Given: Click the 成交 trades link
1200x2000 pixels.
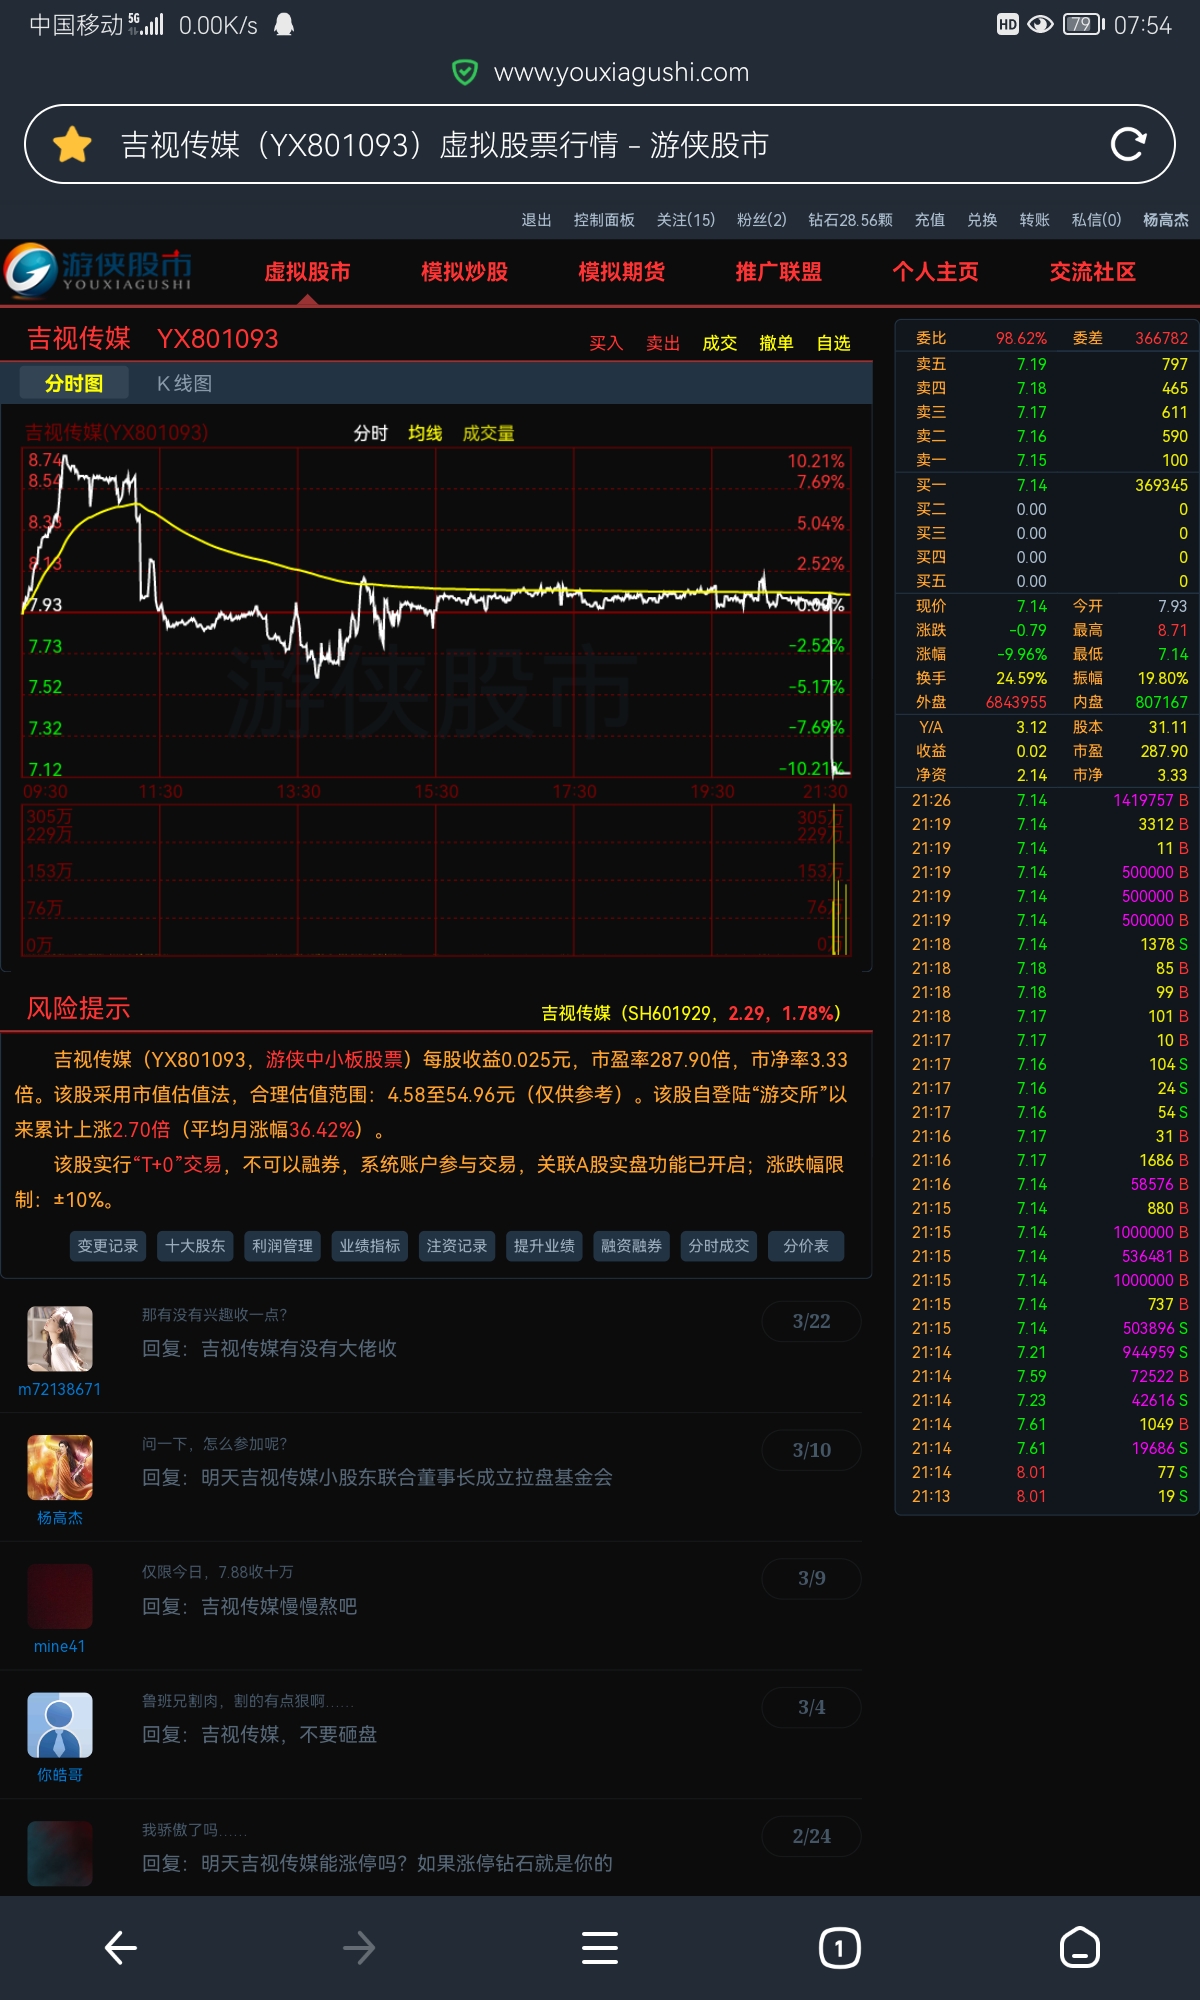Looking at the screenshot, I should (x=720, y=343).
